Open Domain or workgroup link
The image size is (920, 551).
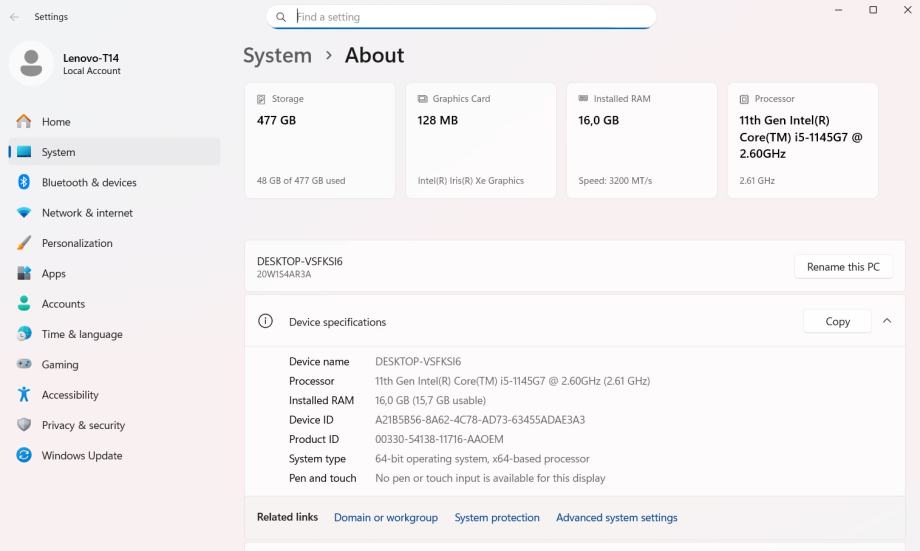pos(386,518)
